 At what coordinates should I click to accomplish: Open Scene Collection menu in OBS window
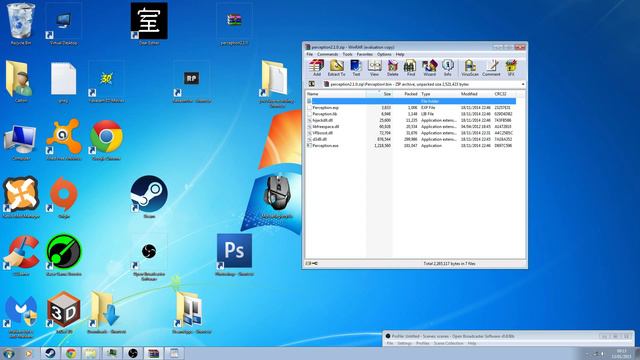click(x=449, y=343)
